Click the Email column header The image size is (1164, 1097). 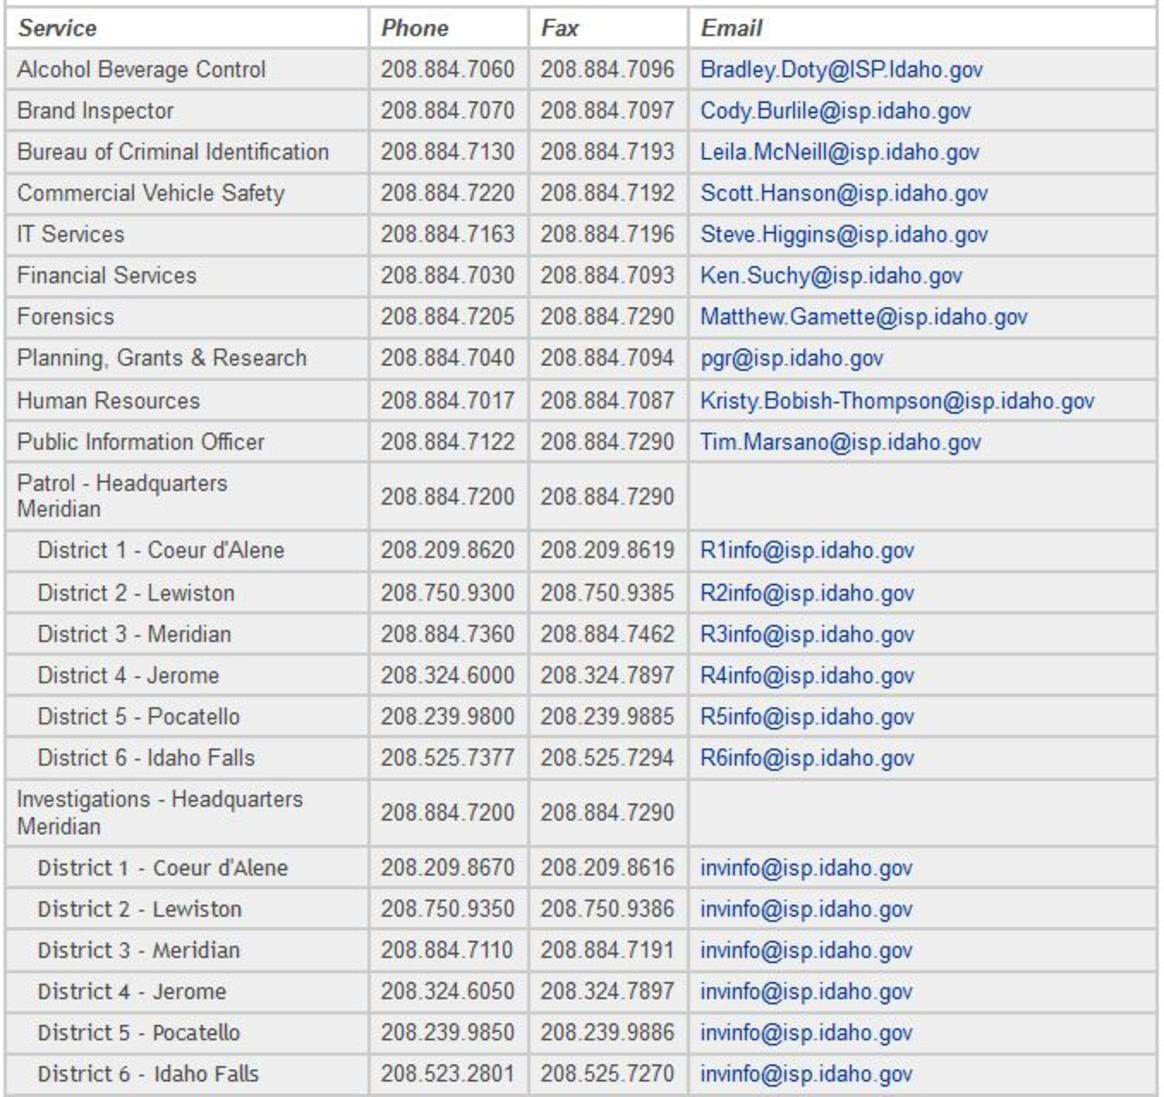pyautogui.click(x=731, y=28)
